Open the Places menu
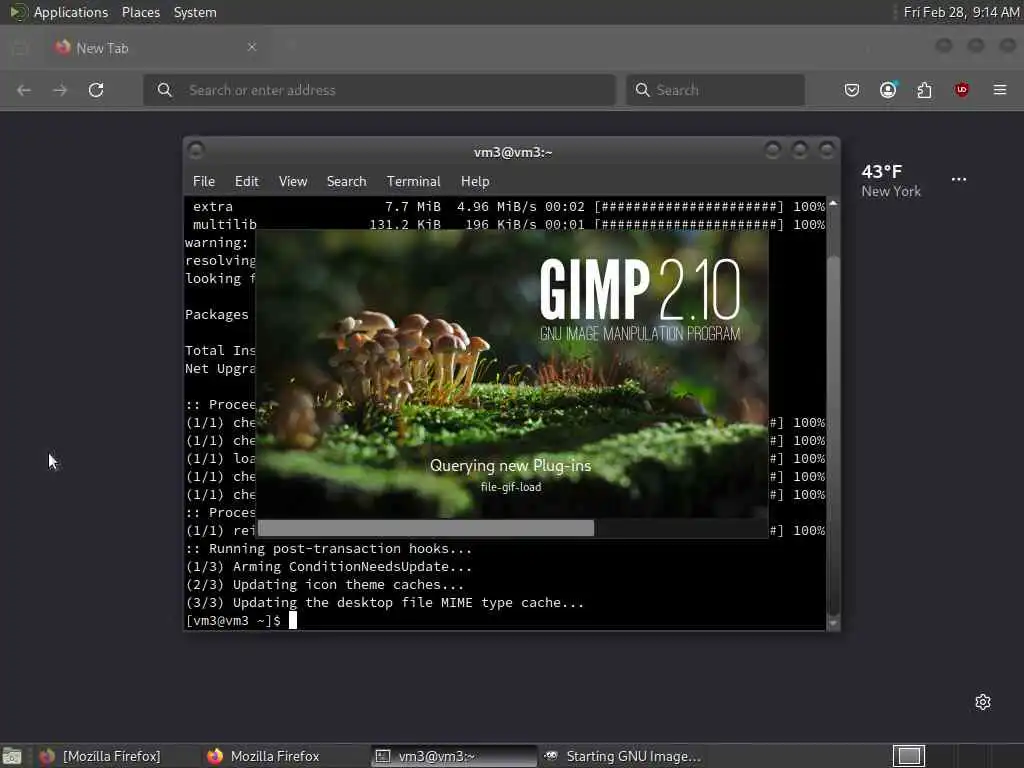 (141, 12)
